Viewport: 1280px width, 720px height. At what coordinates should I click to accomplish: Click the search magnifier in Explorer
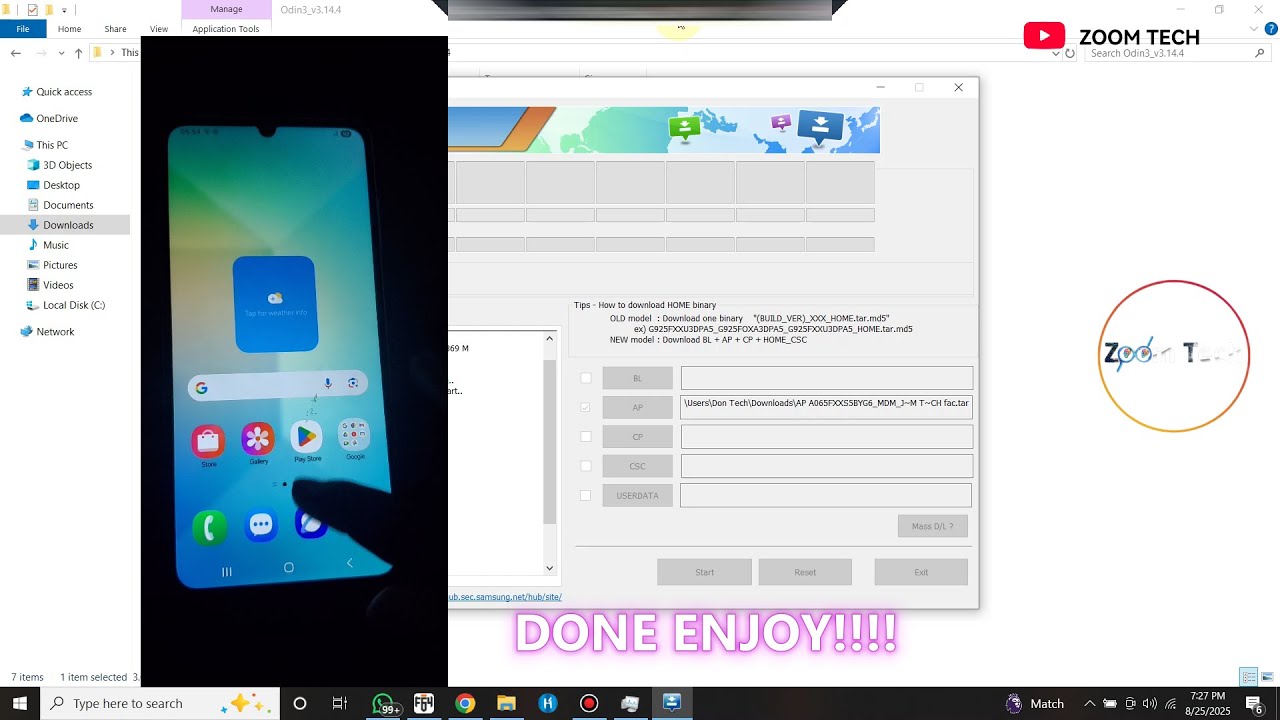pyautogui.click(x=1260, y=53)
